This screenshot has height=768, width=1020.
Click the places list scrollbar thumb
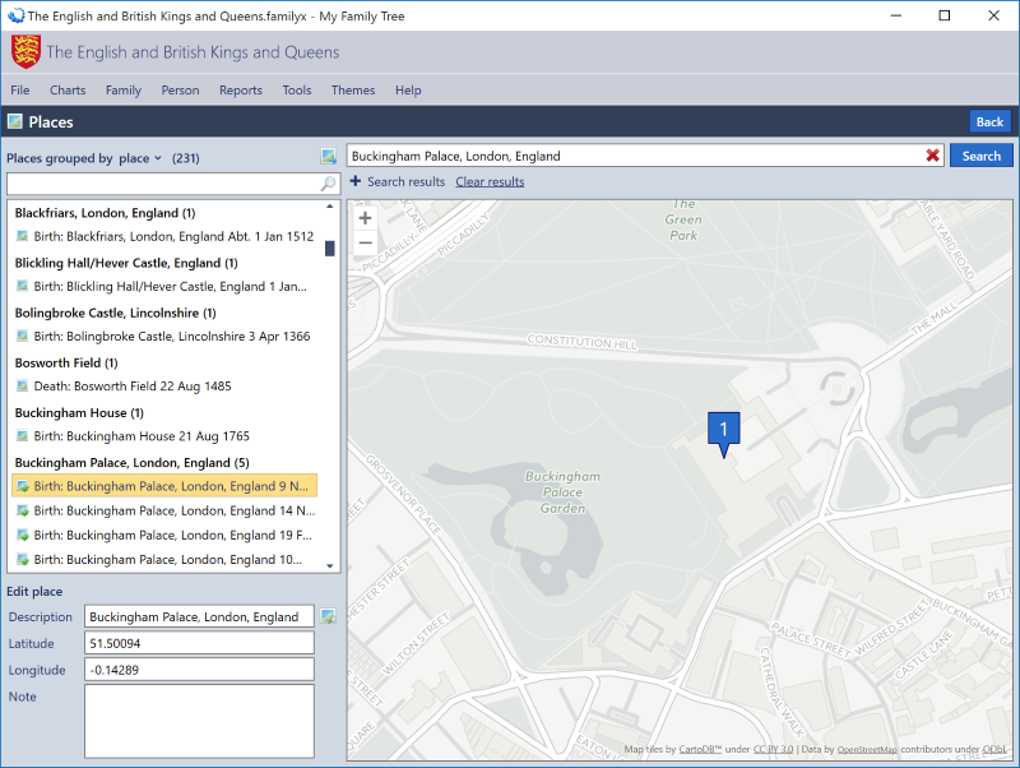click(x=330, y=248)
